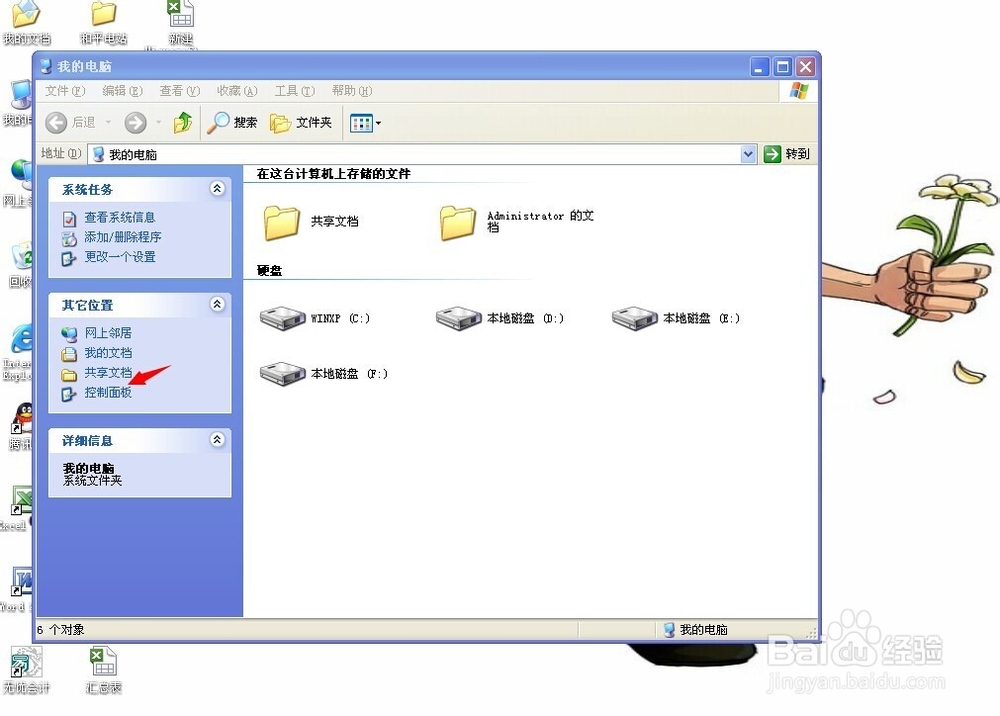Click the 网上邻居 network icon in sidebar

click(69, 334)
